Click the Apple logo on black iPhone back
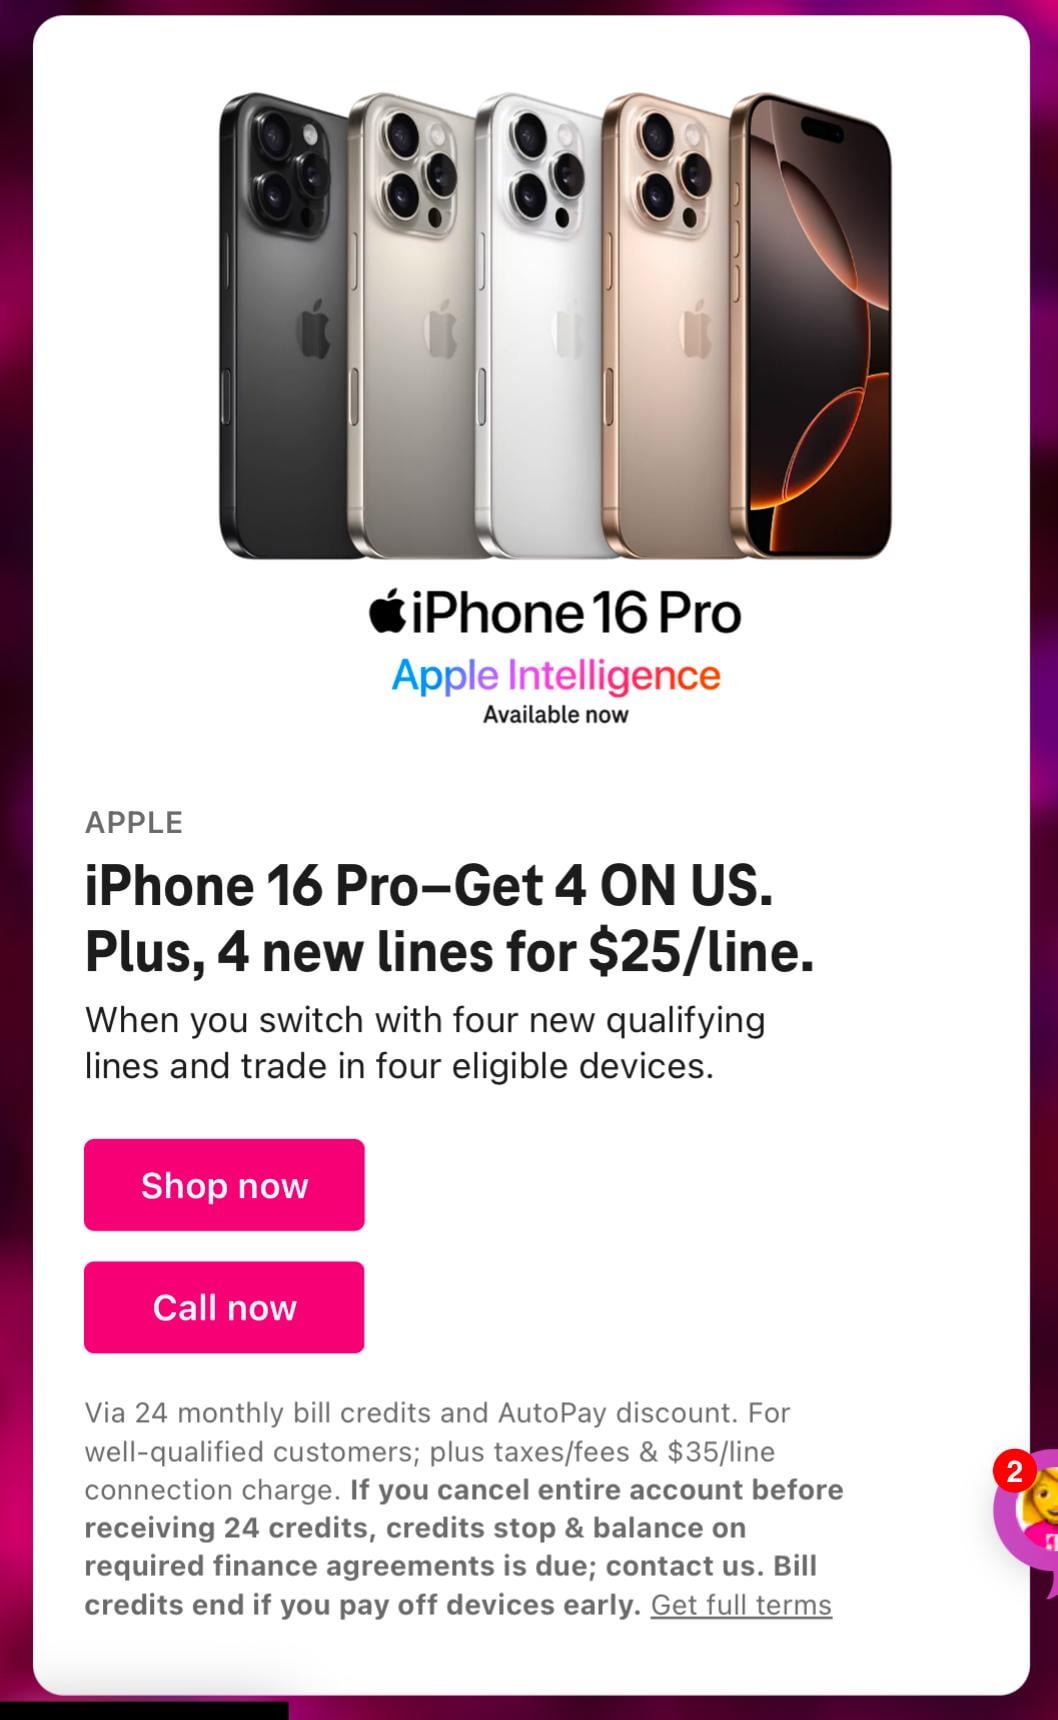 point(313,328)
